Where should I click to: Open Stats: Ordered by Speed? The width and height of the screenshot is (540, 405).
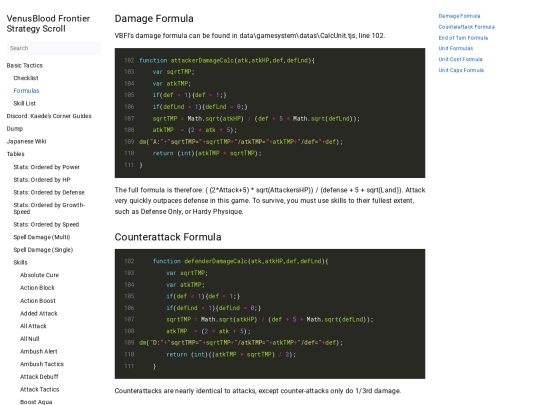46,225
